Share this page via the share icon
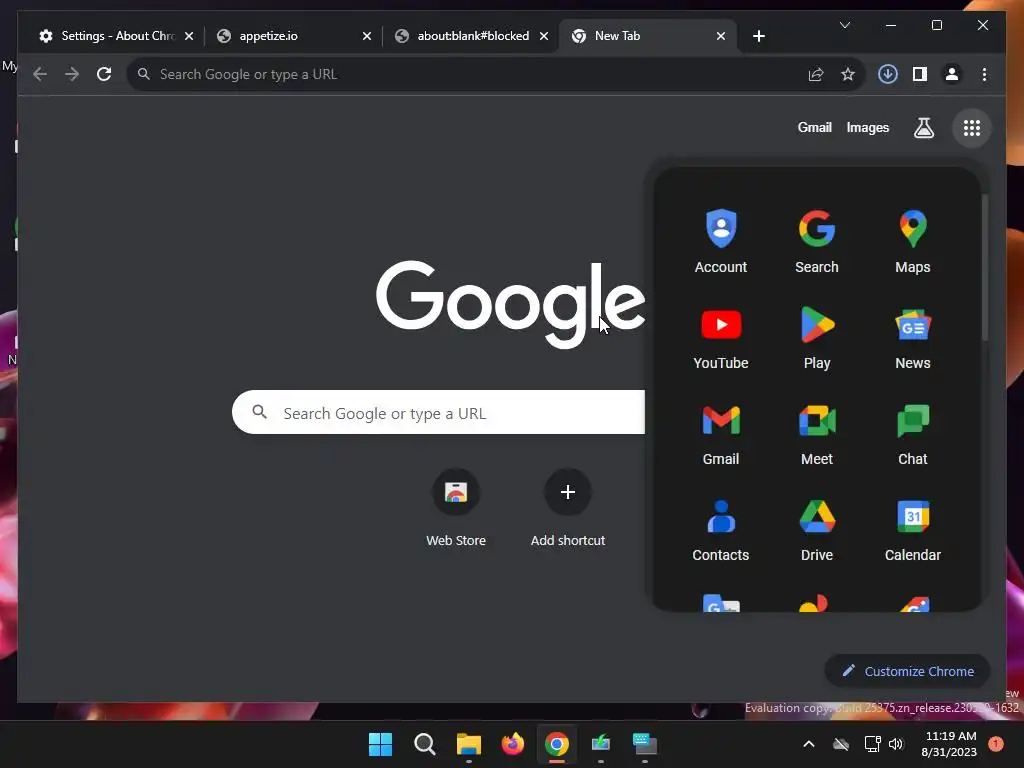Viewport: 1024px width, 768px height. click(x=816, y=74)
